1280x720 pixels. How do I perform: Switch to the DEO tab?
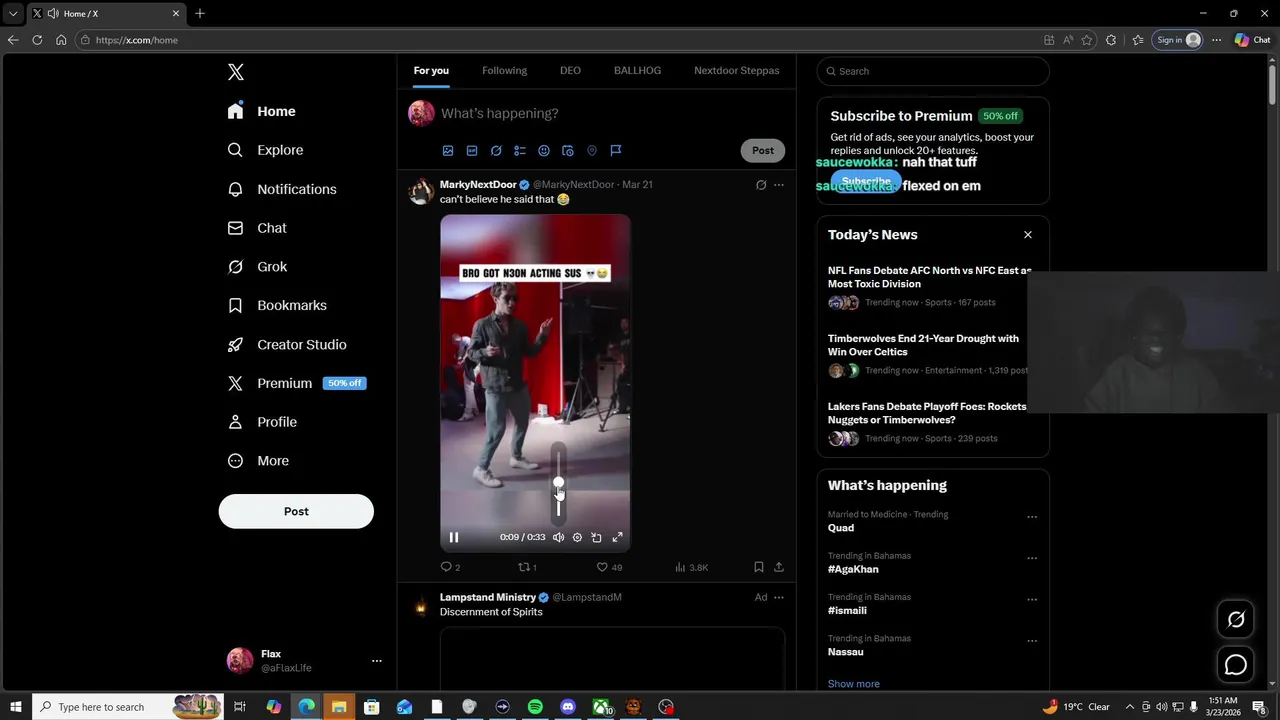pyautogui.click(x=570, y=70)
